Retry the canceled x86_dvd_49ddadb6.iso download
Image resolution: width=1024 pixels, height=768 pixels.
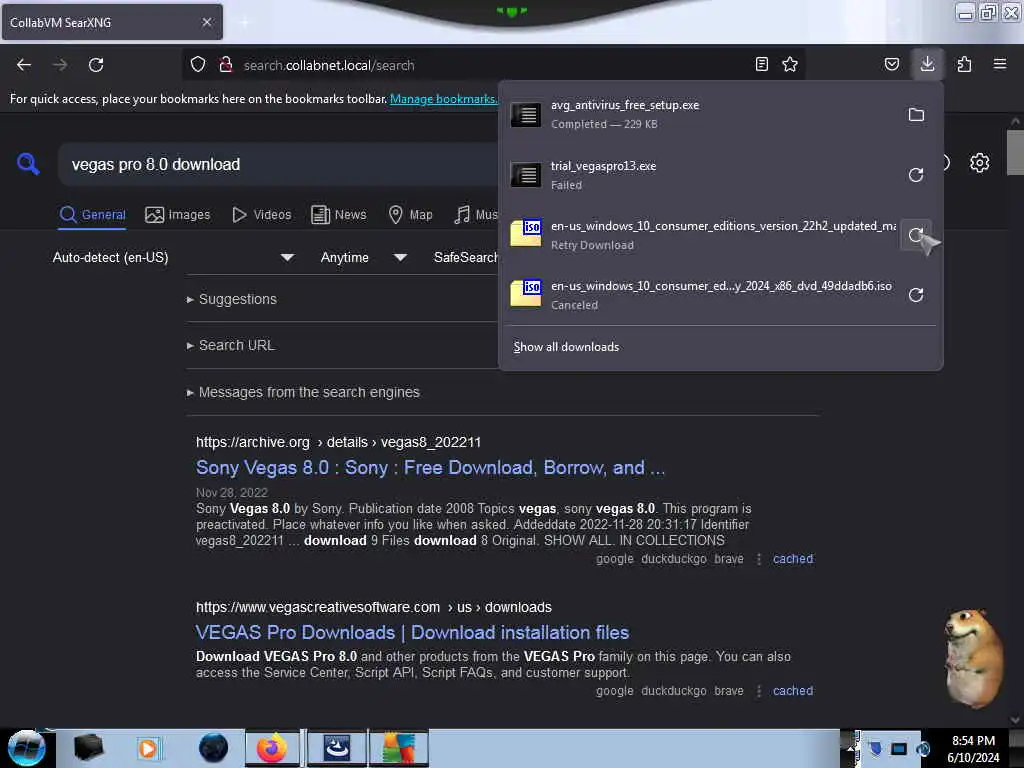tap(916, 295)
